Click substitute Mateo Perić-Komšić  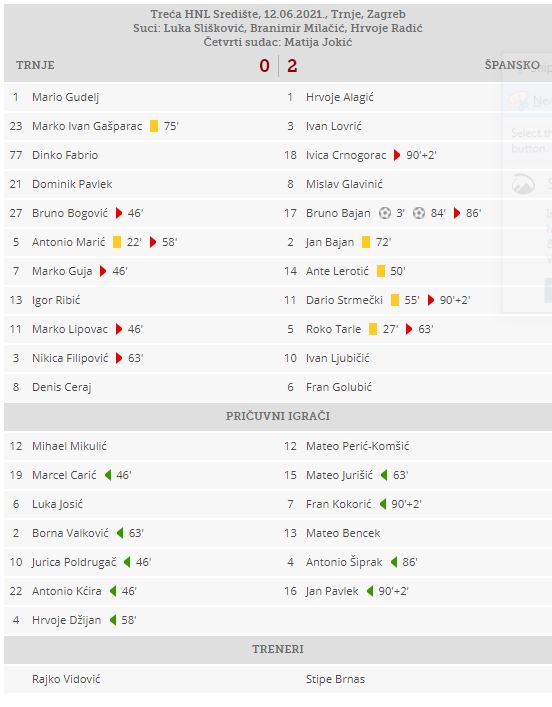[358, 446]
